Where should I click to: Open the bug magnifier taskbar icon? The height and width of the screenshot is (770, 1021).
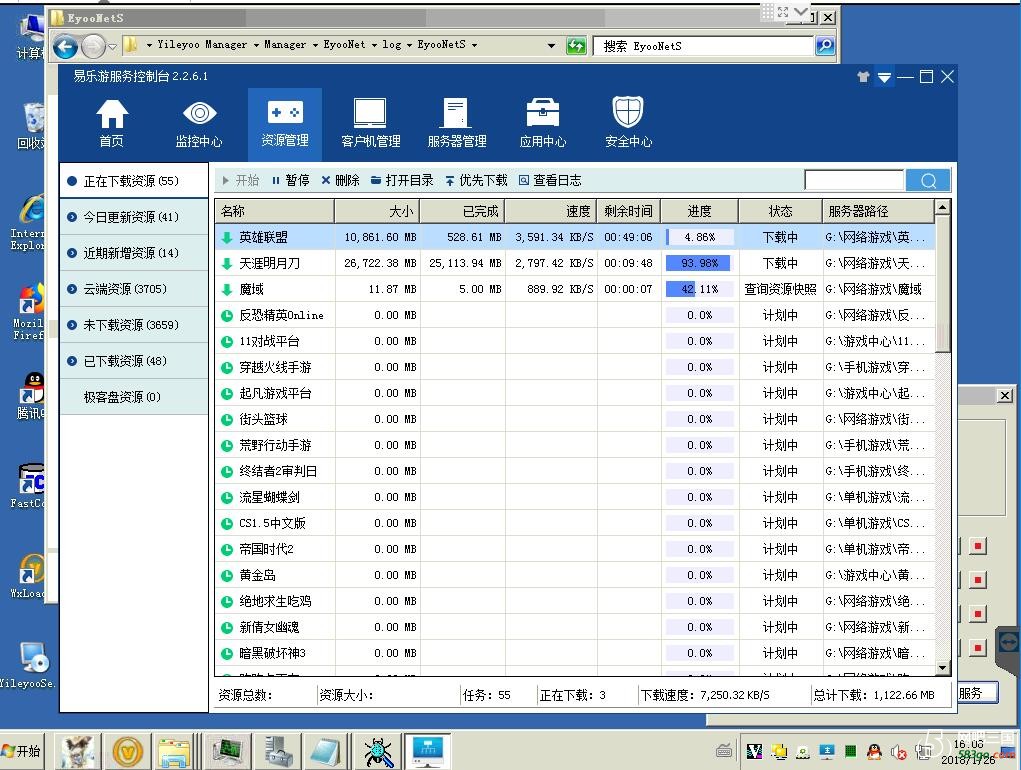tap(378, 751)
